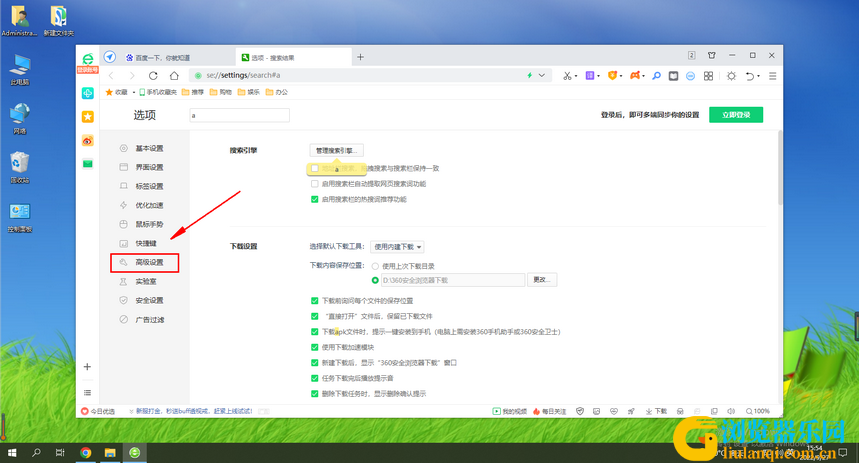Screen dimensions: 859x463
Task: Expand the scissors tool dropdown arrow
Action: point(576,77)
